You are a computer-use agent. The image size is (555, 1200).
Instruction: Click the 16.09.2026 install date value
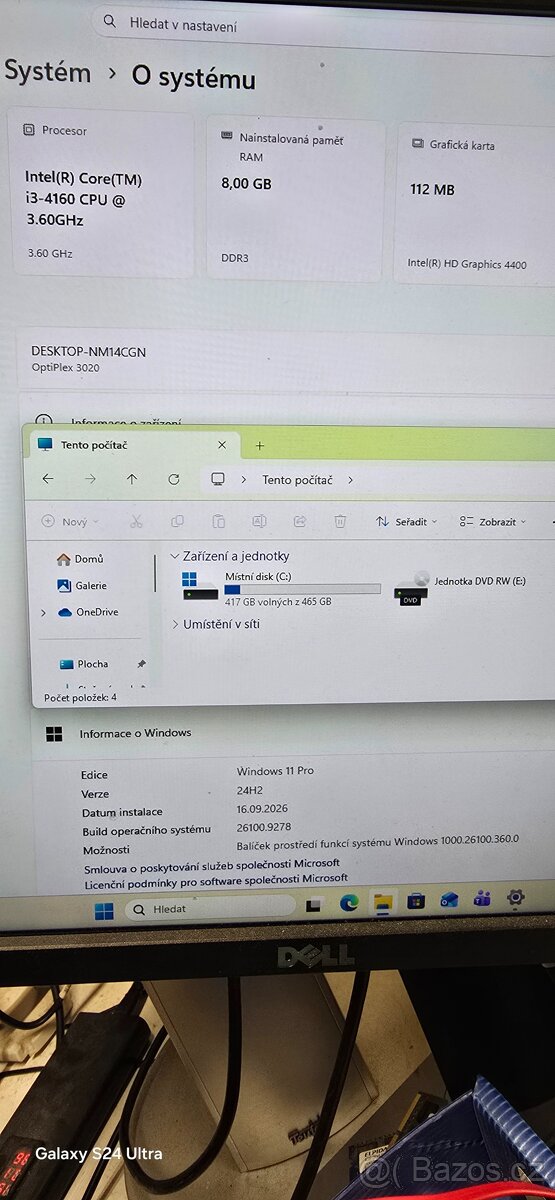pyautogui.click(x=263, y=808)
